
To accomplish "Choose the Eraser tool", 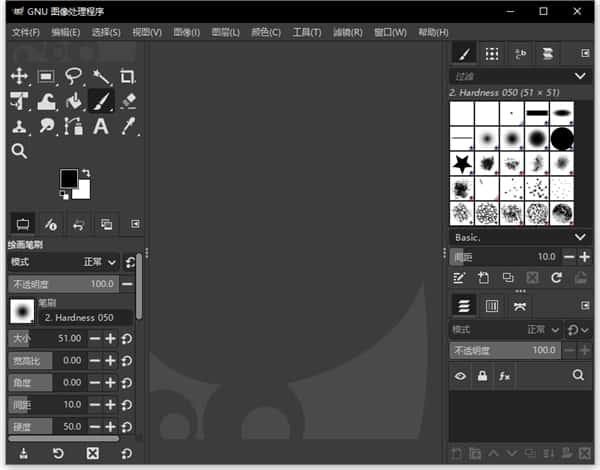I will (x=128, y=101).
